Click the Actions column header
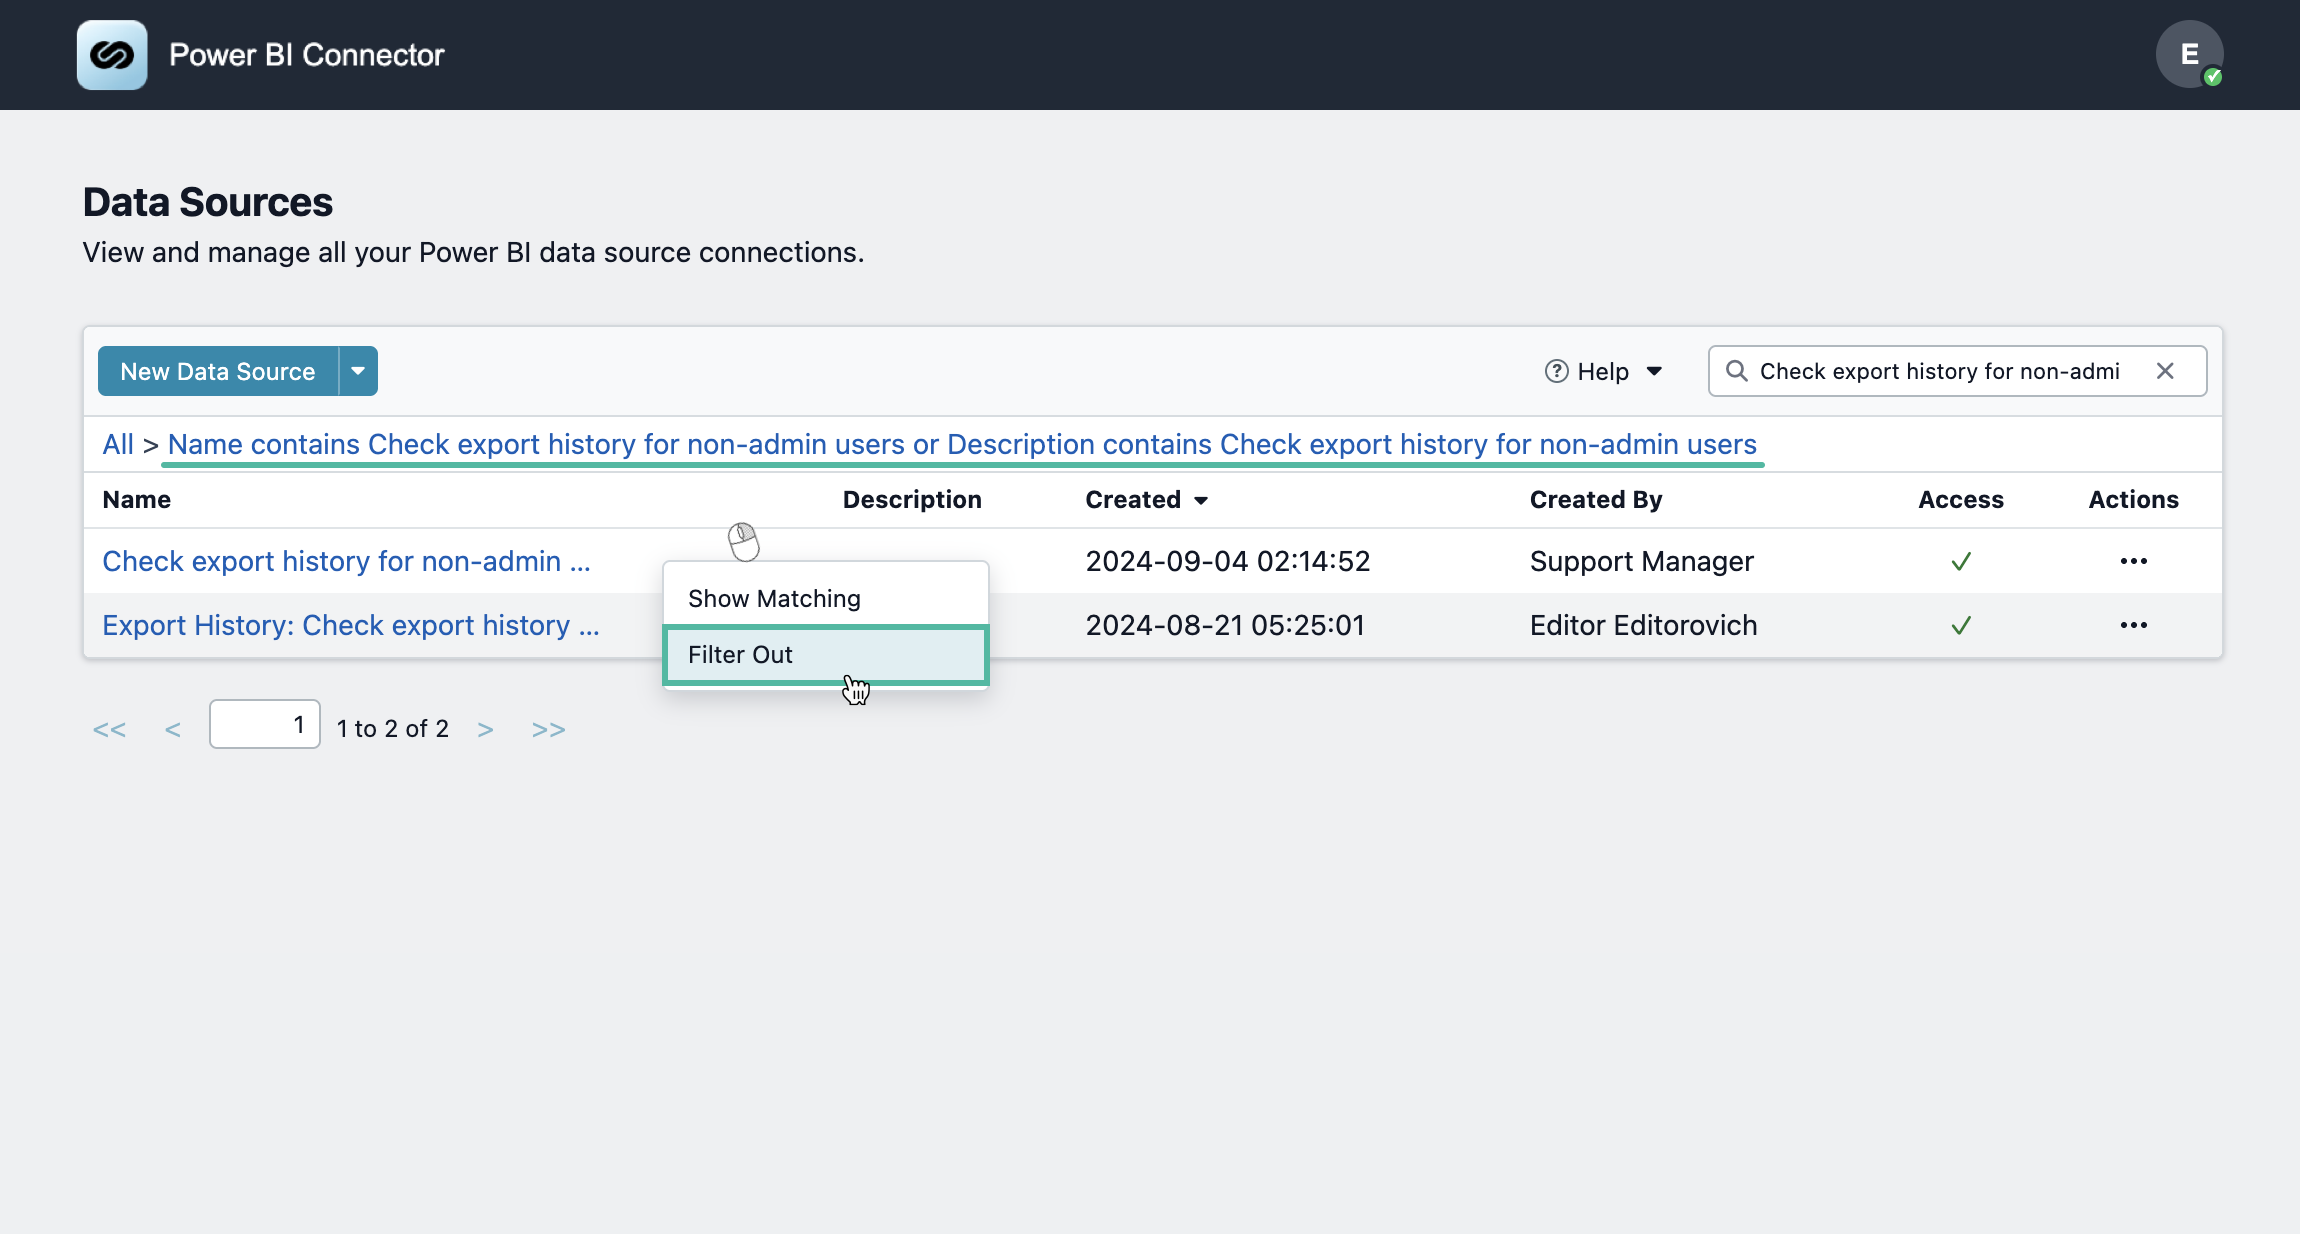The height and width of the screenshot is (1234, 2300). coord(2133,499)
